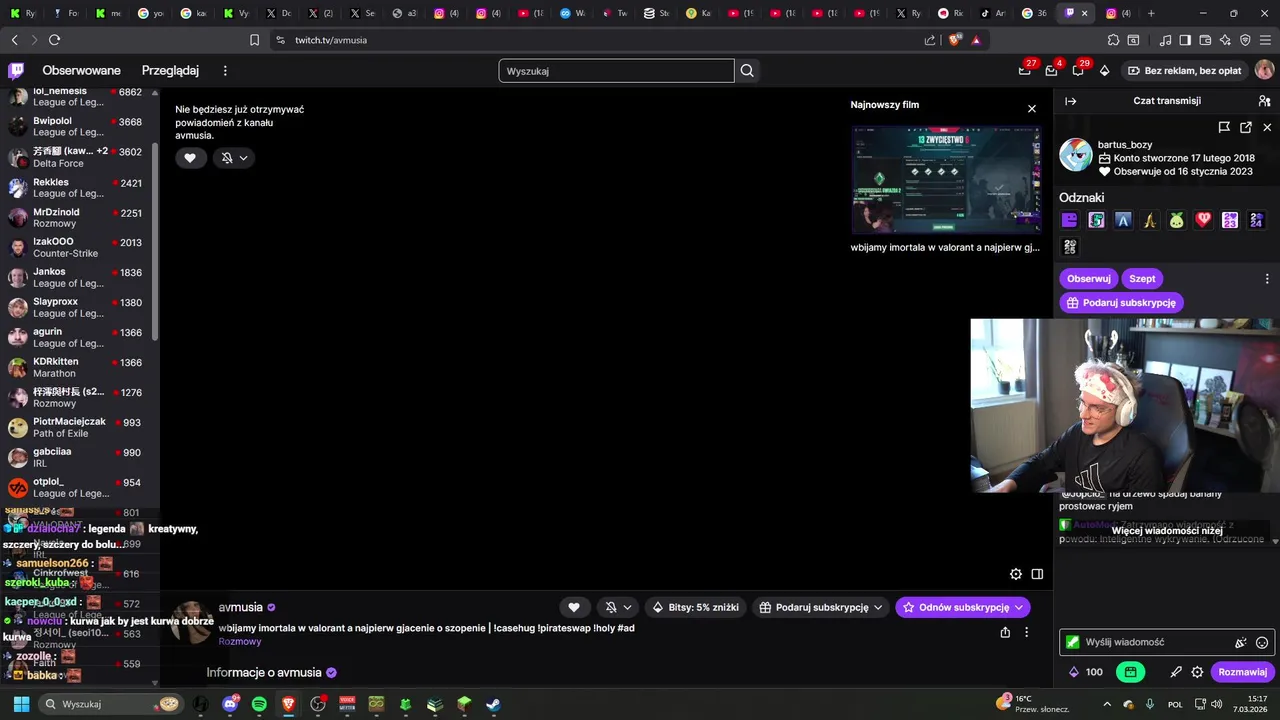Toggle the heart follow button beside avmusia
1280x720 pixels.
point(574,607)
